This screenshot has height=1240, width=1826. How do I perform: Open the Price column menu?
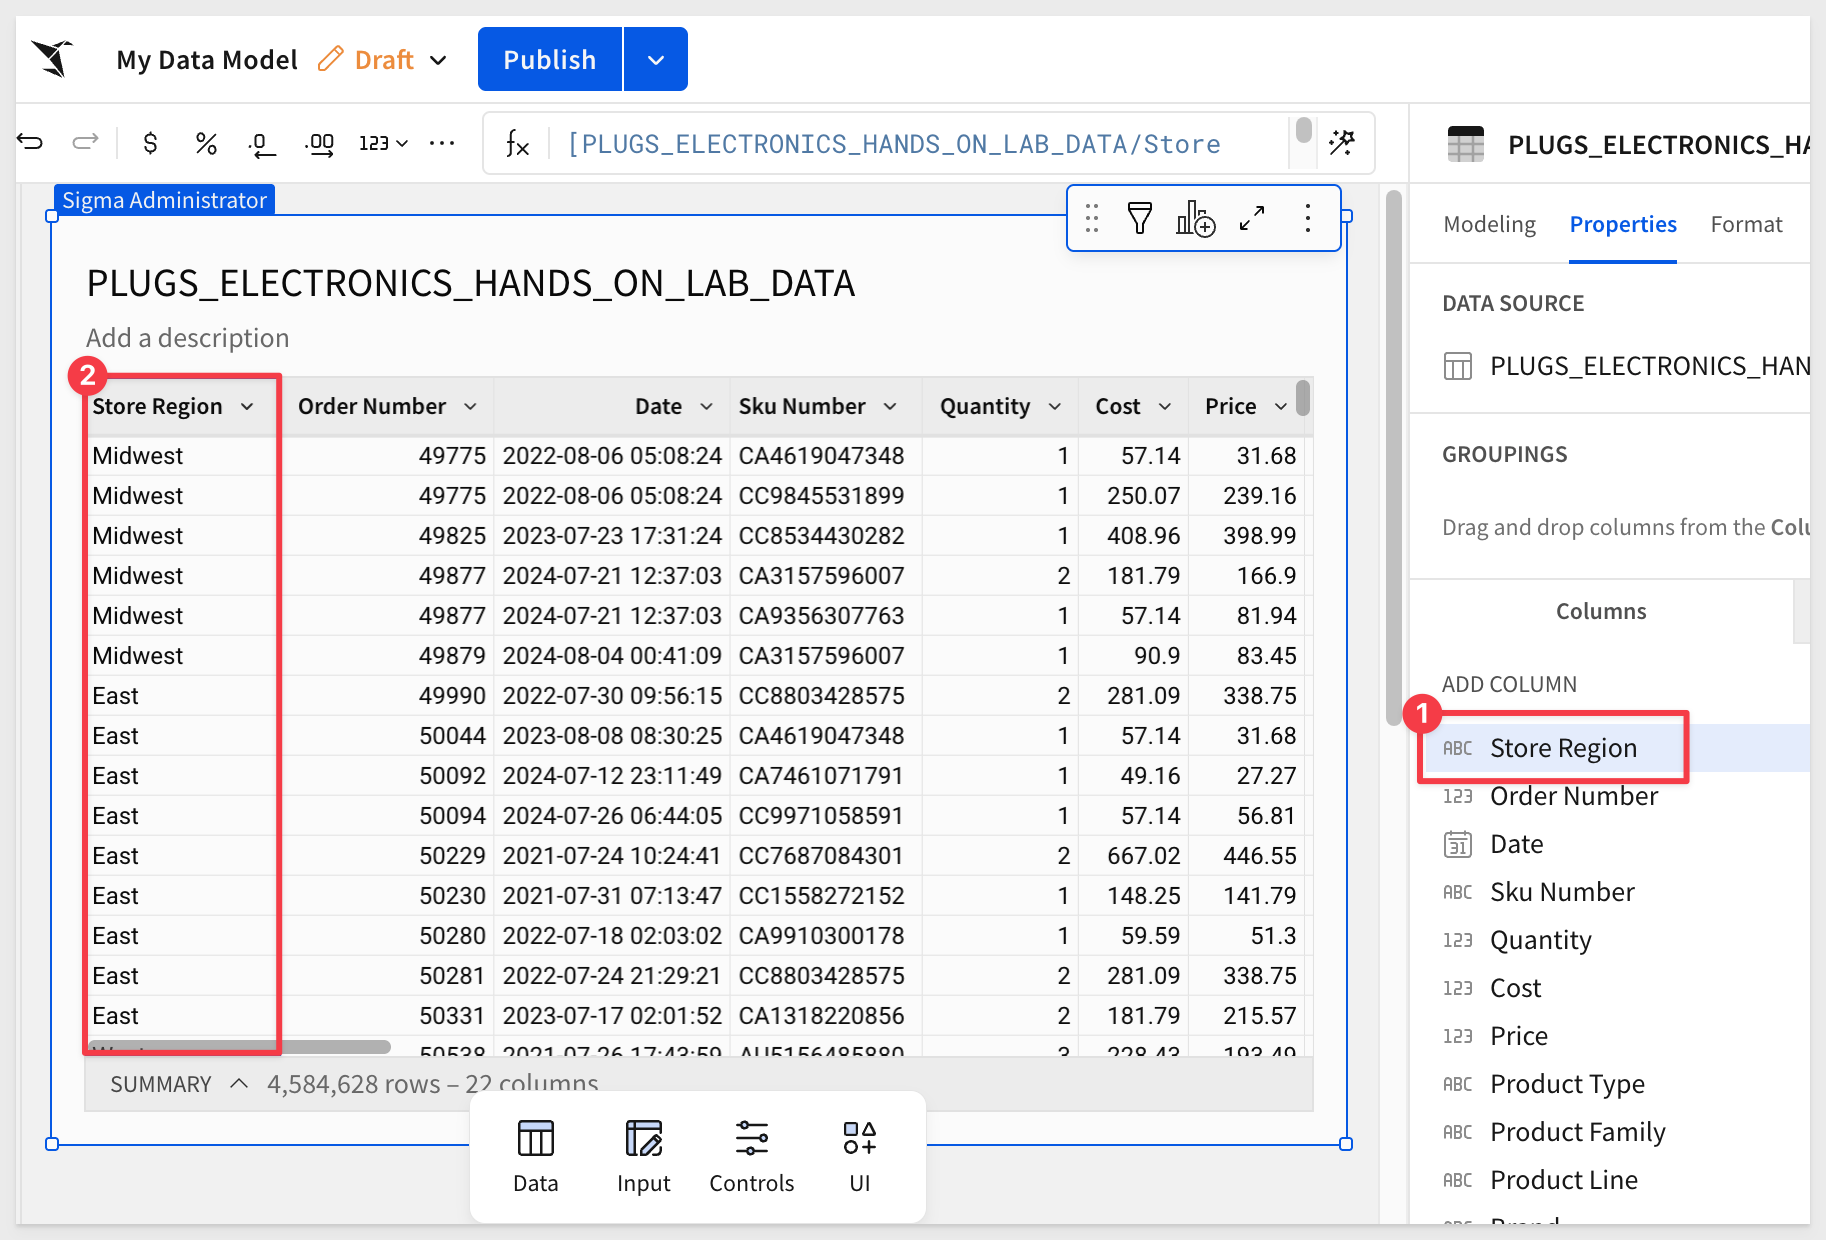[x=1280, y=406]
